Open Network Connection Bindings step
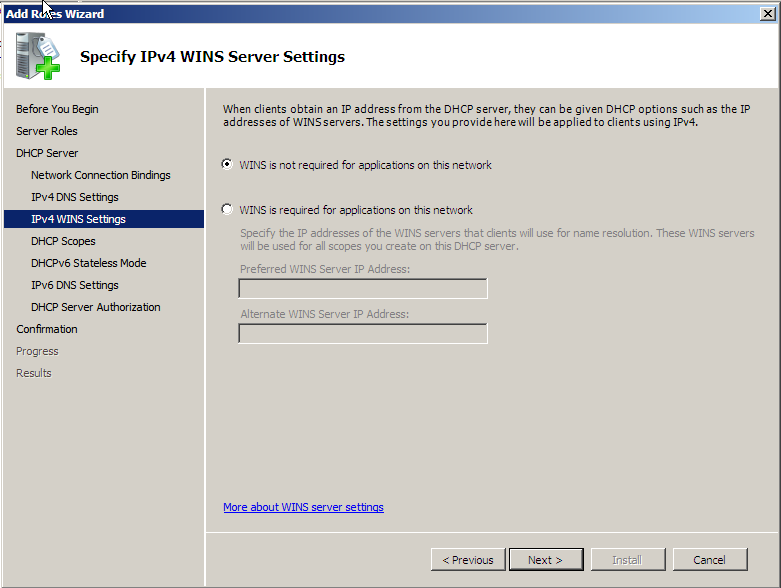 pyautogui.click(x=101, y=175)
